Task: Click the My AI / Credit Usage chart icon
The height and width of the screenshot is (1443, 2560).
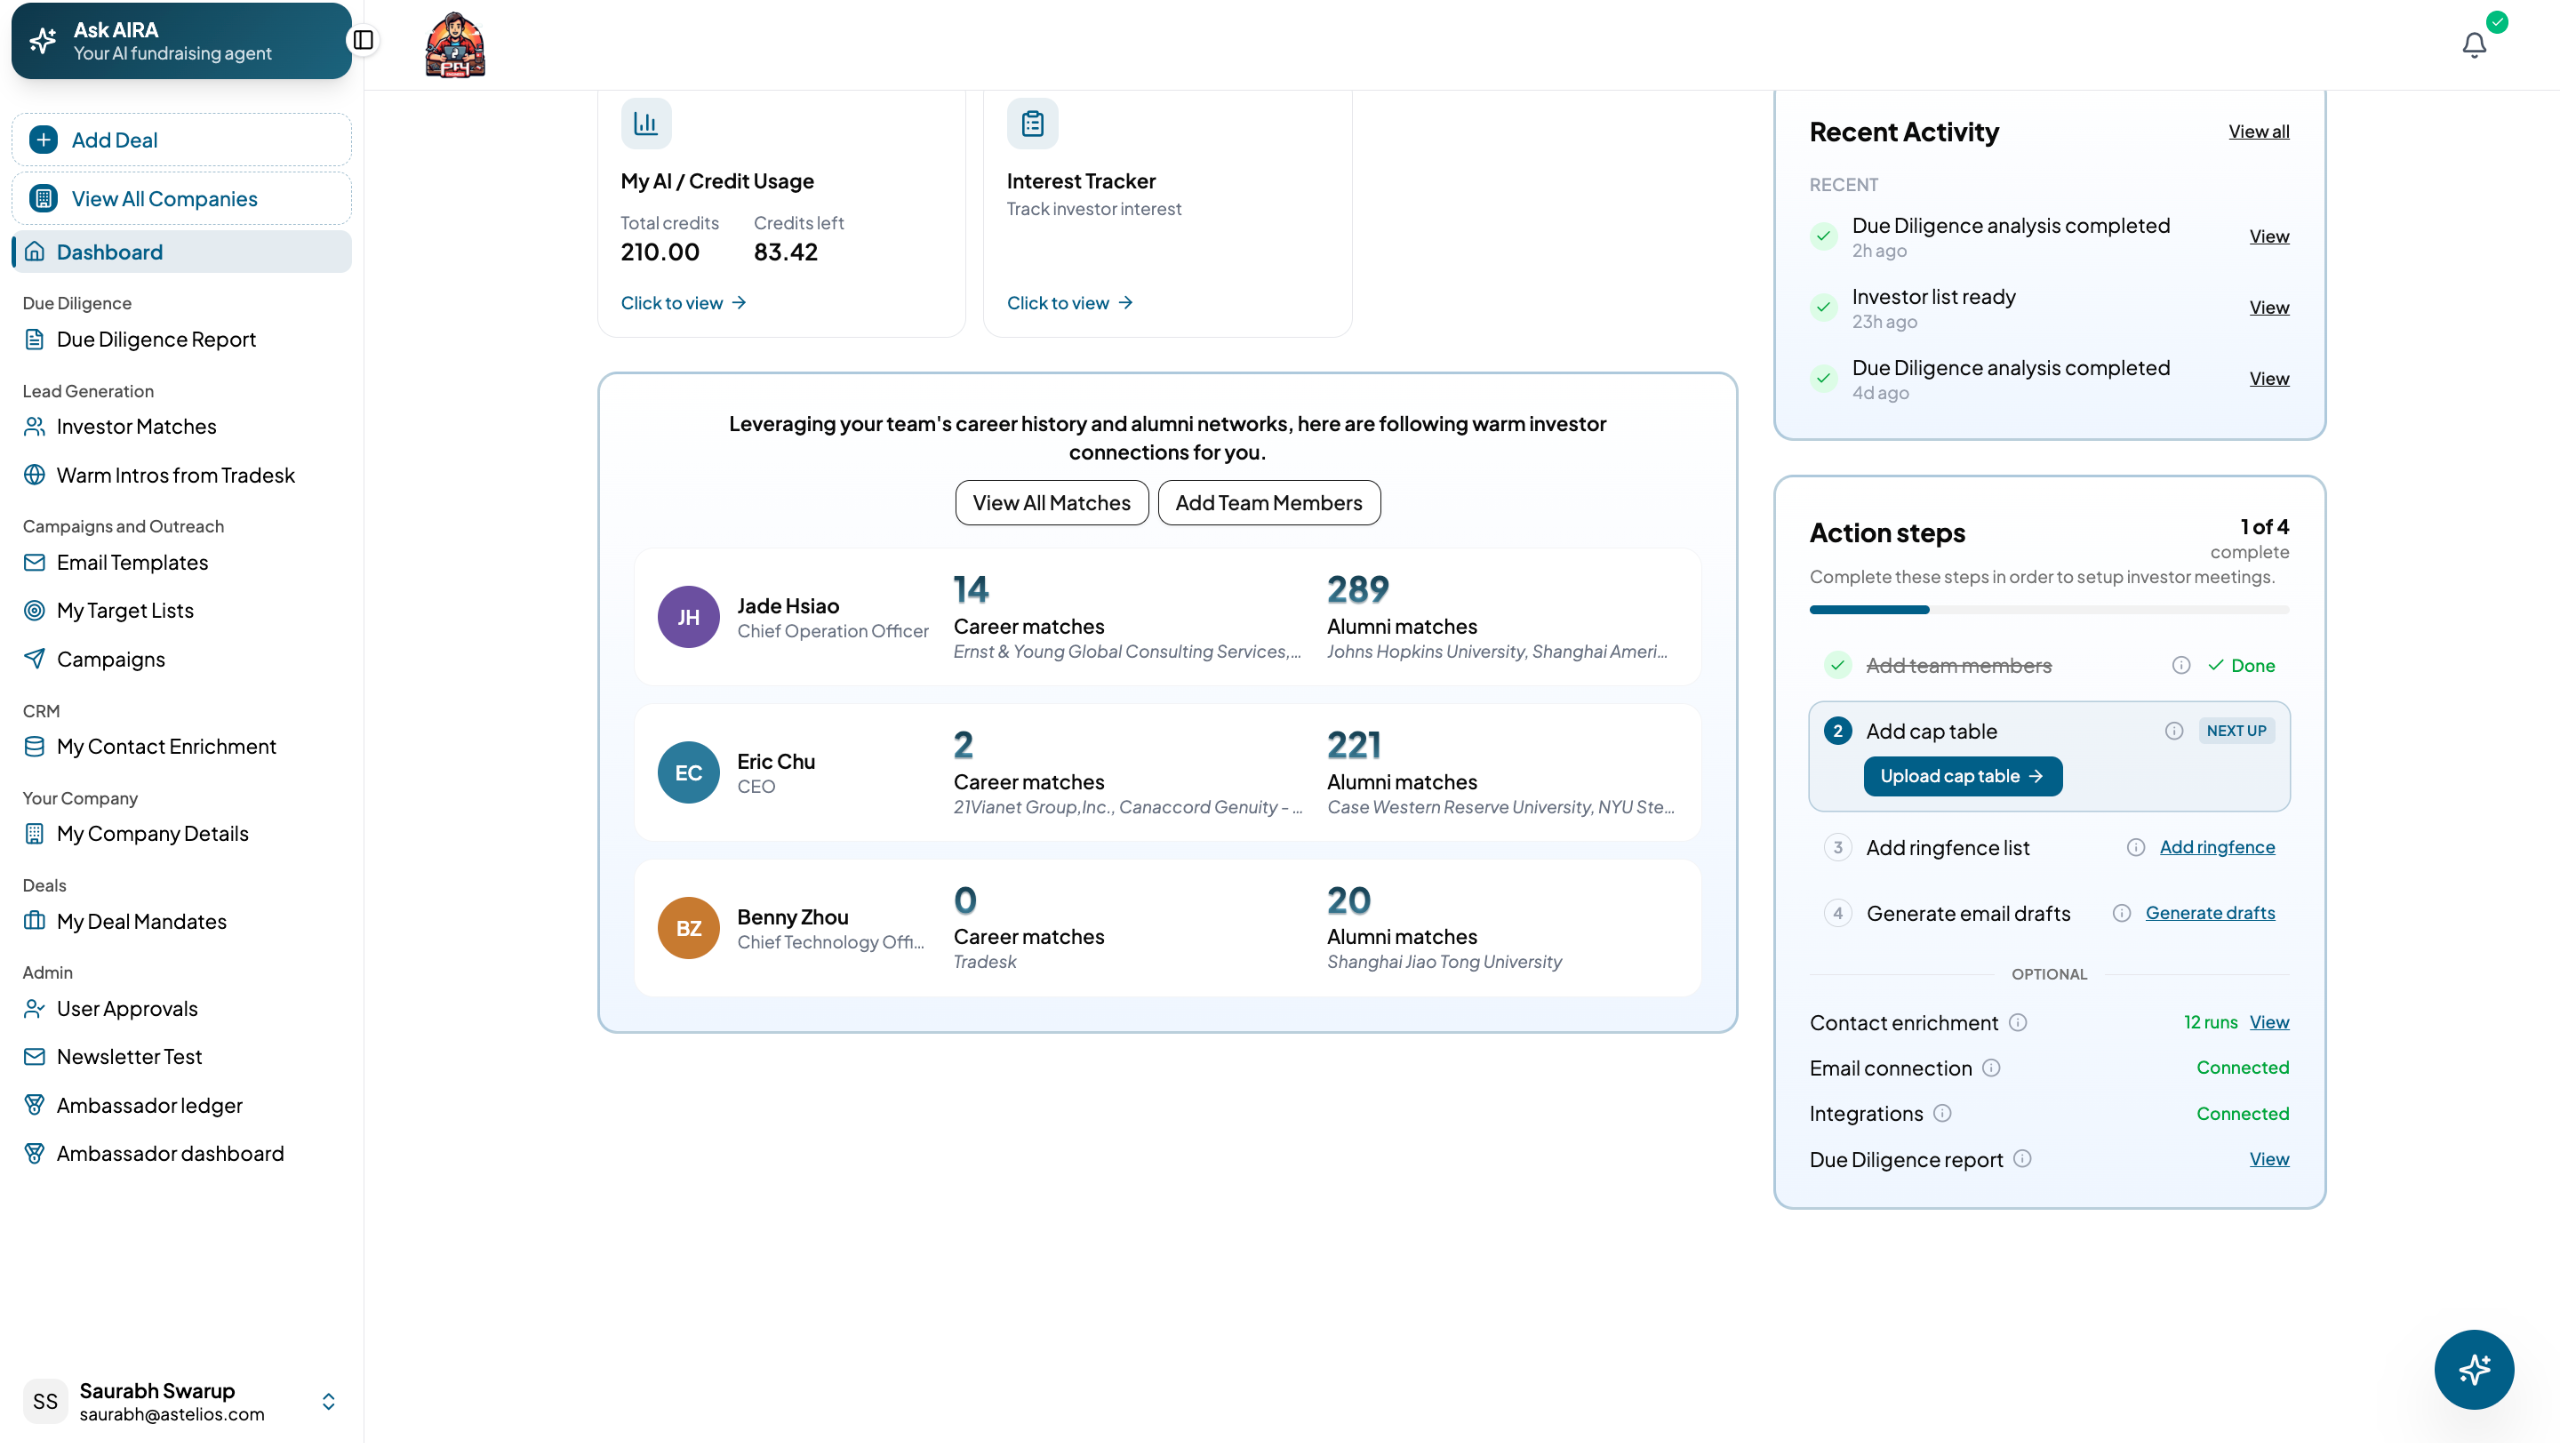Action: [646, 123]
